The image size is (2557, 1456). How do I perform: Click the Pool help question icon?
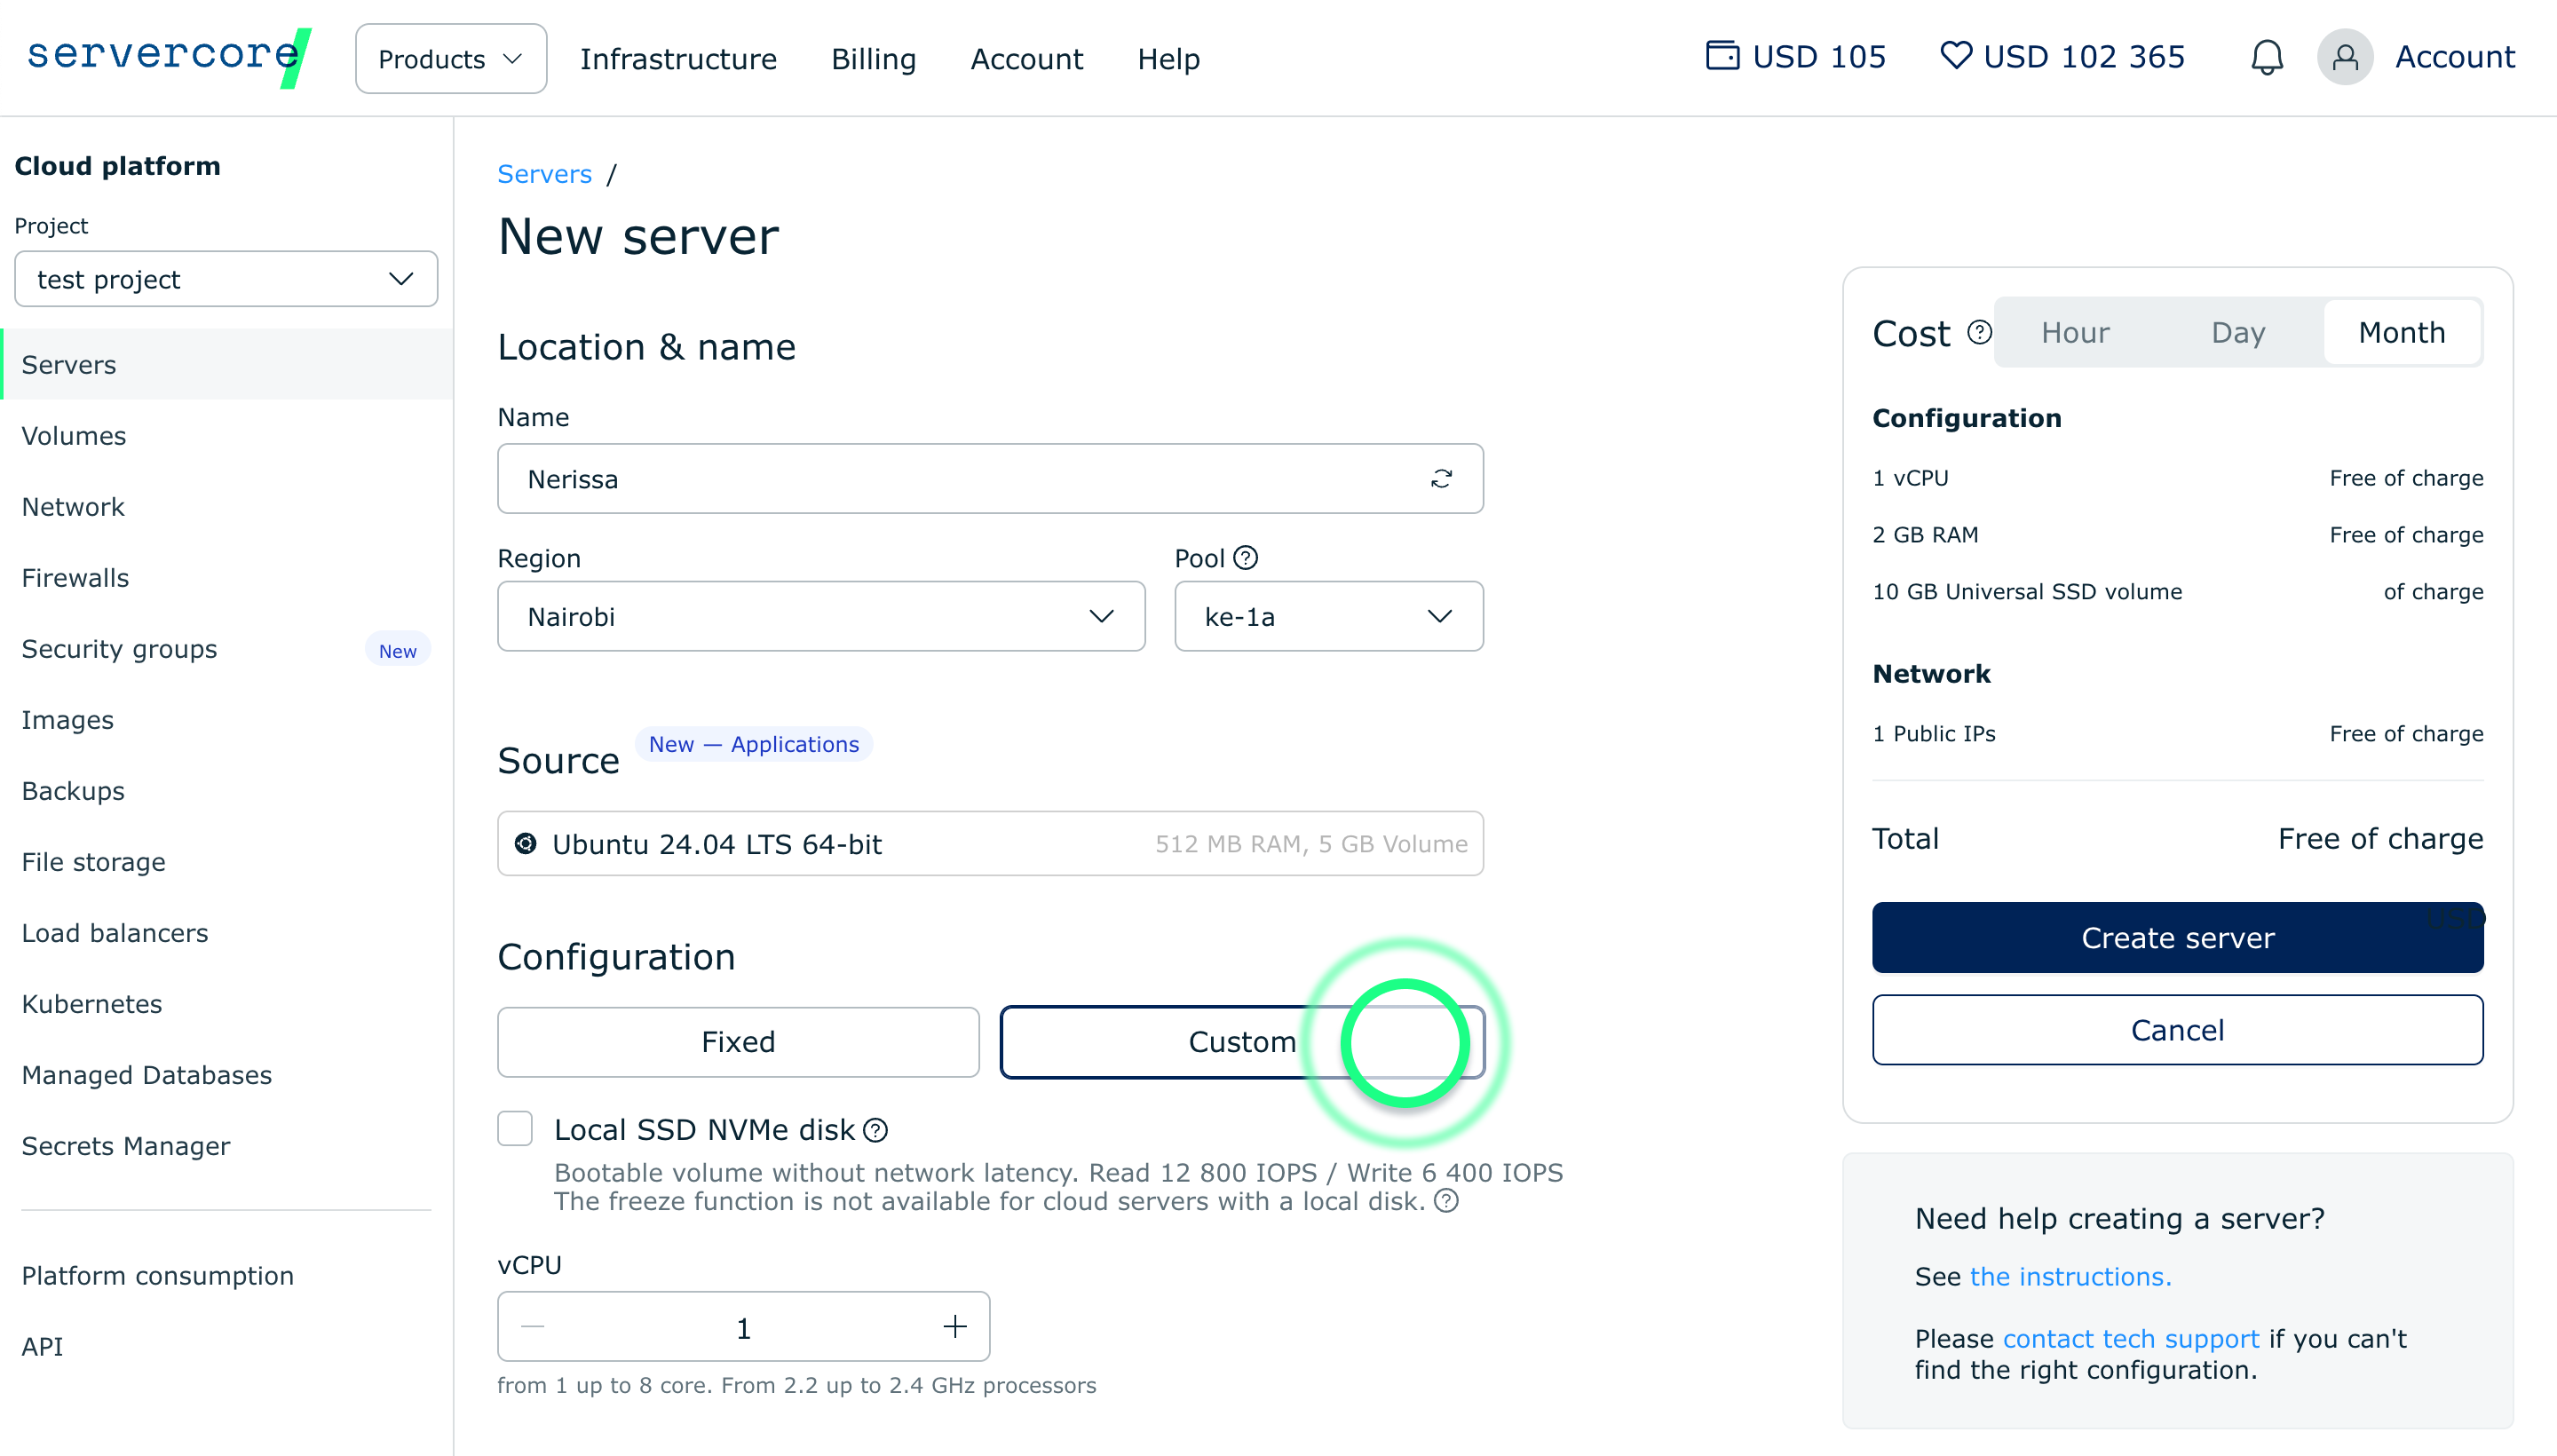coord(1245,558)
